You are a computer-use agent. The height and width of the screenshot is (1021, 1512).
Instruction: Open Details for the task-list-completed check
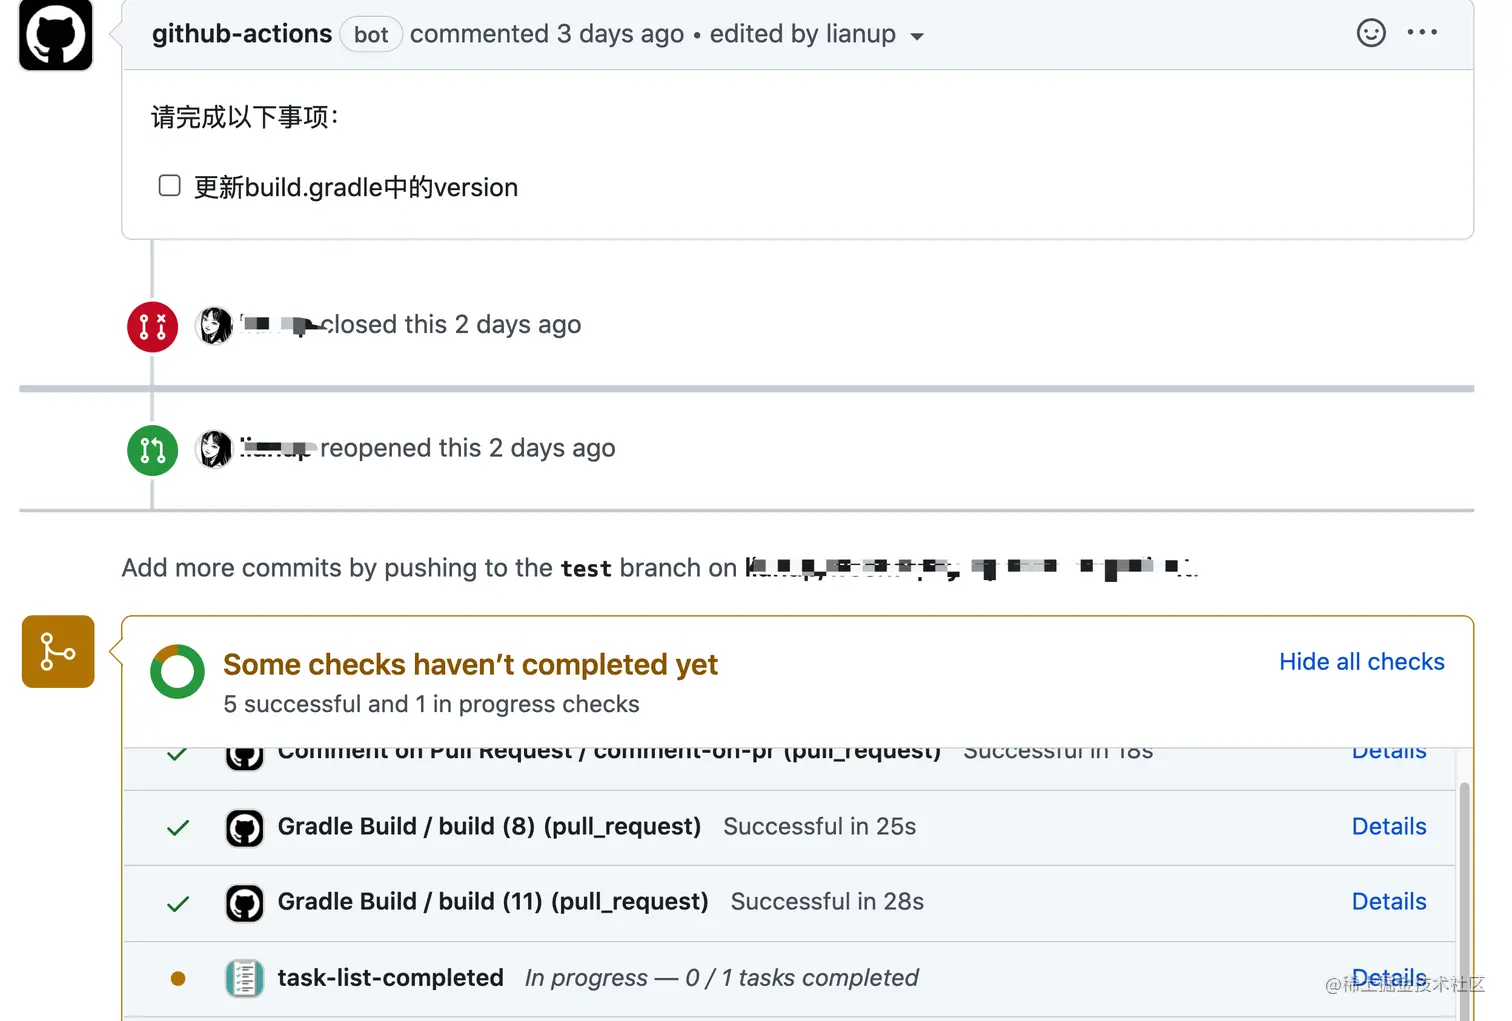(1388, 978)
